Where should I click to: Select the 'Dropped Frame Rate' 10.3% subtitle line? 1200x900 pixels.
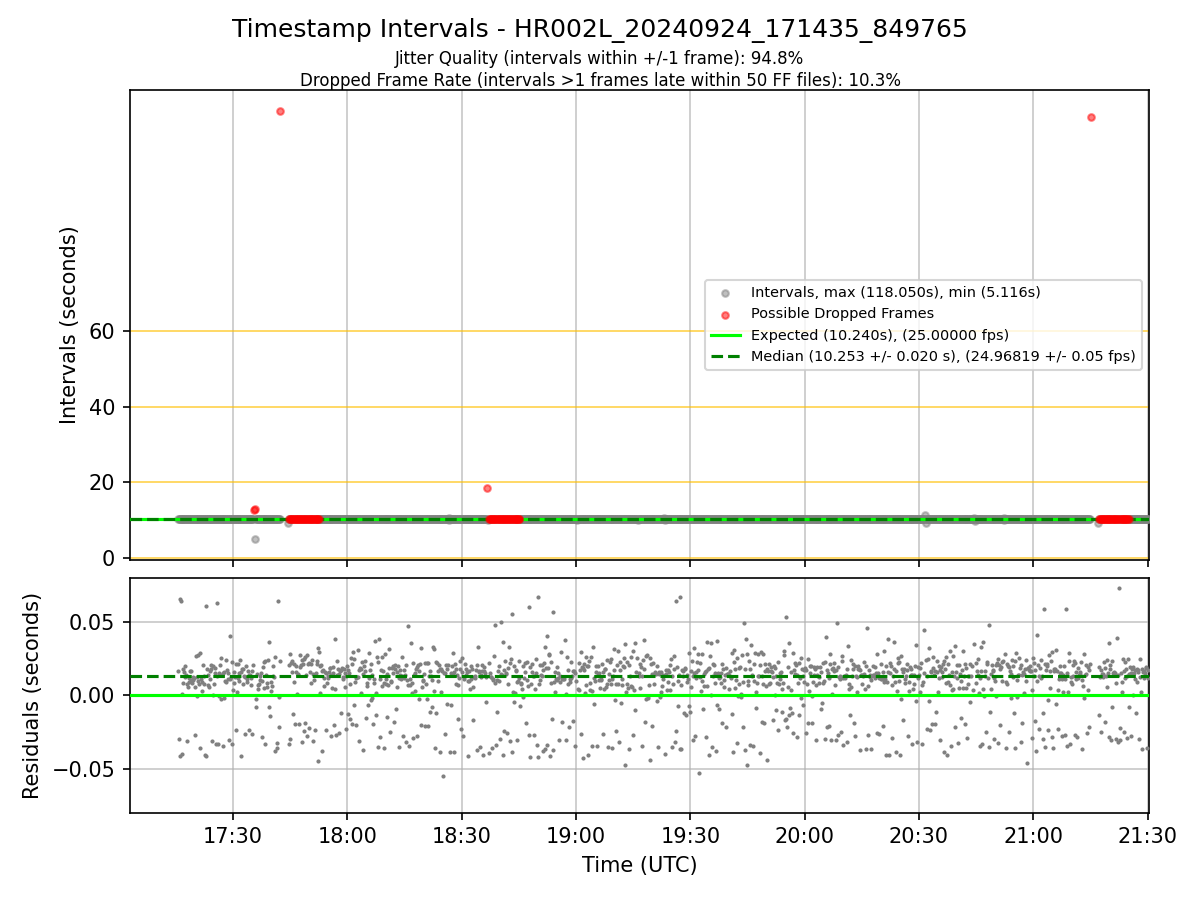tap(600, 80)
